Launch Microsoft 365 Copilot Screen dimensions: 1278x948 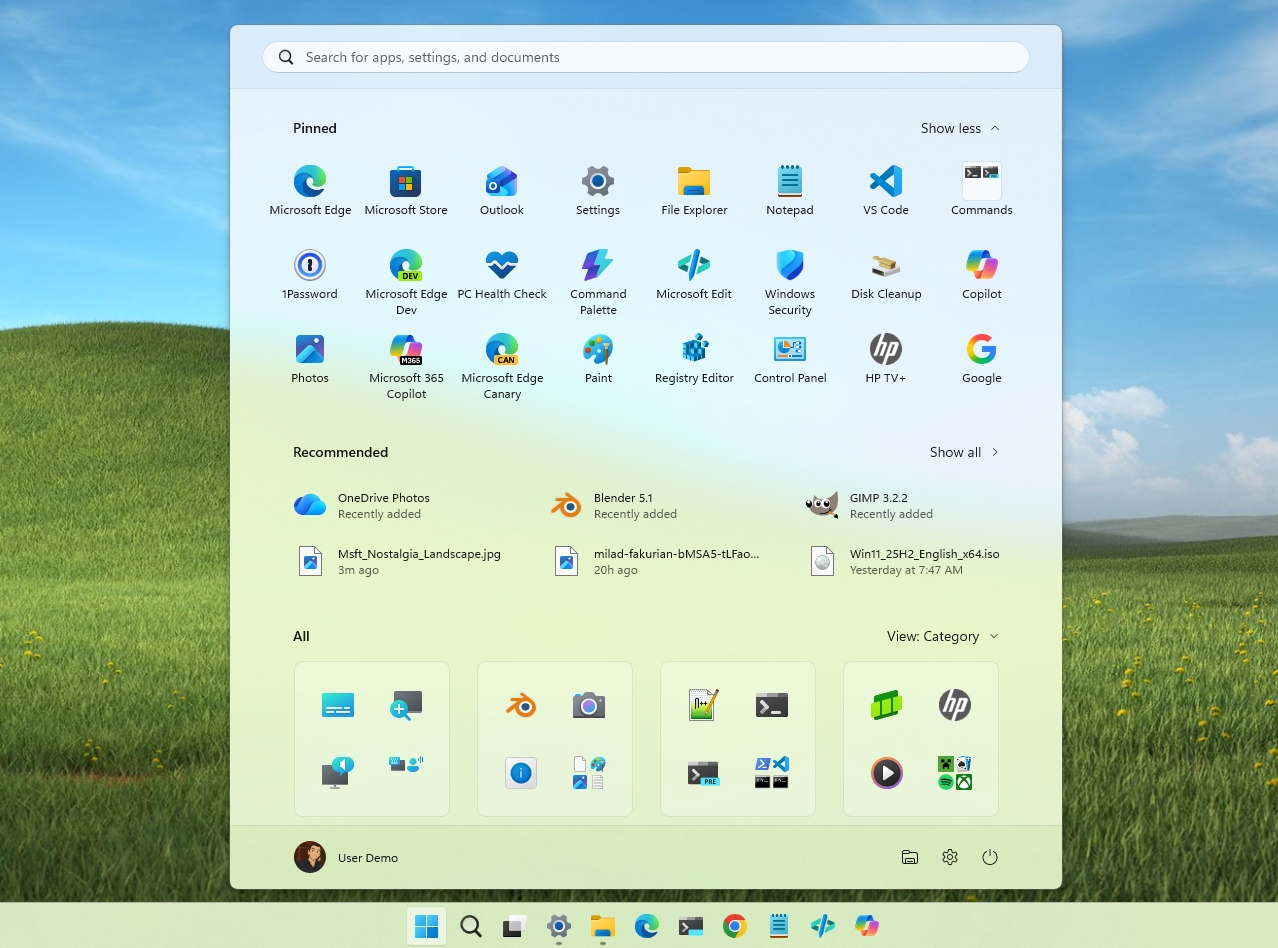click(405, 362)
